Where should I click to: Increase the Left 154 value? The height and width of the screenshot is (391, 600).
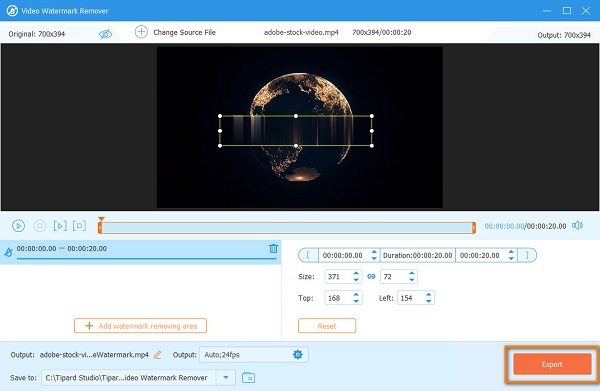[429, 295]
